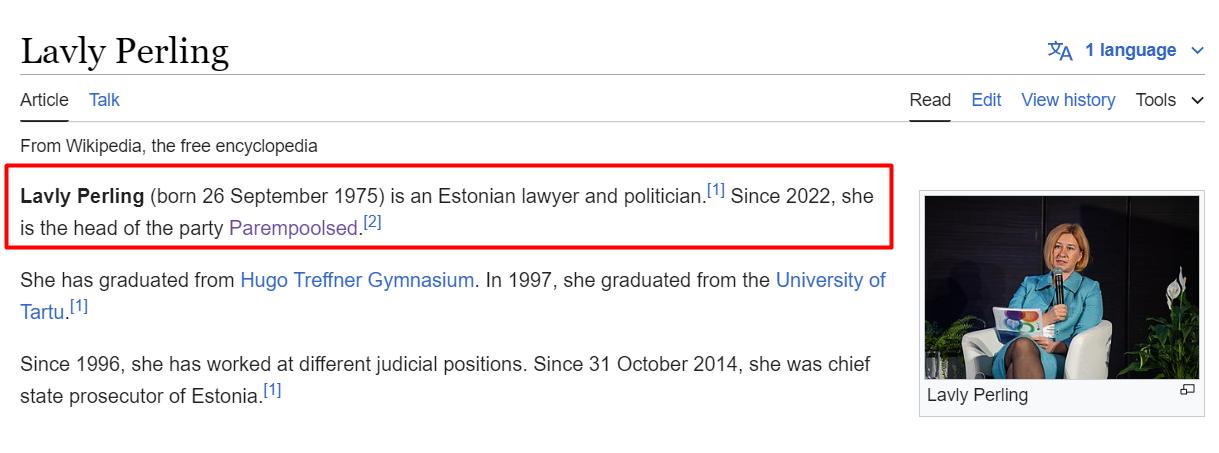Expand the Tools menu
1219x453 pixels.
1169,100
